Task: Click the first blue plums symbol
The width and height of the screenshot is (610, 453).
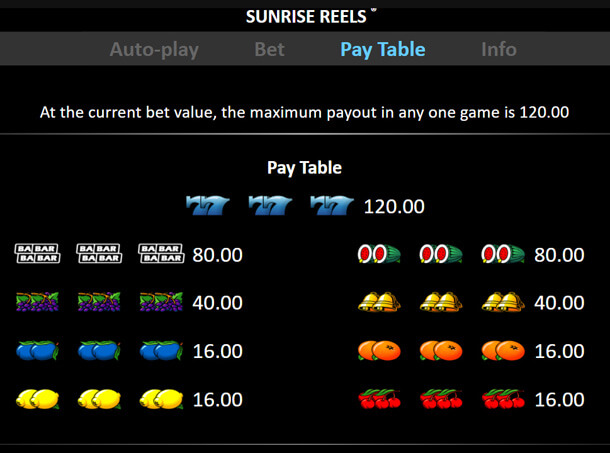Action: 37,350
